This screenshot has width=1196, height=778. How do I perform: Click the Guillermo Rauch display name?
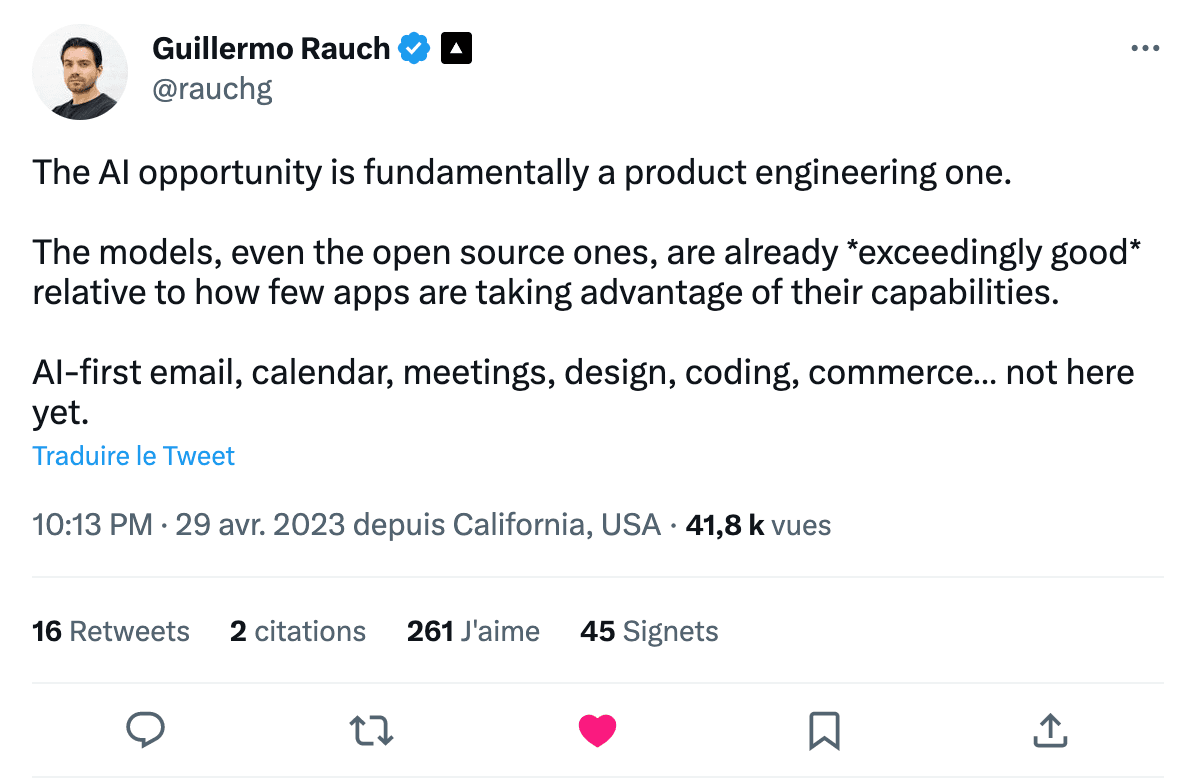pos(270,48)
